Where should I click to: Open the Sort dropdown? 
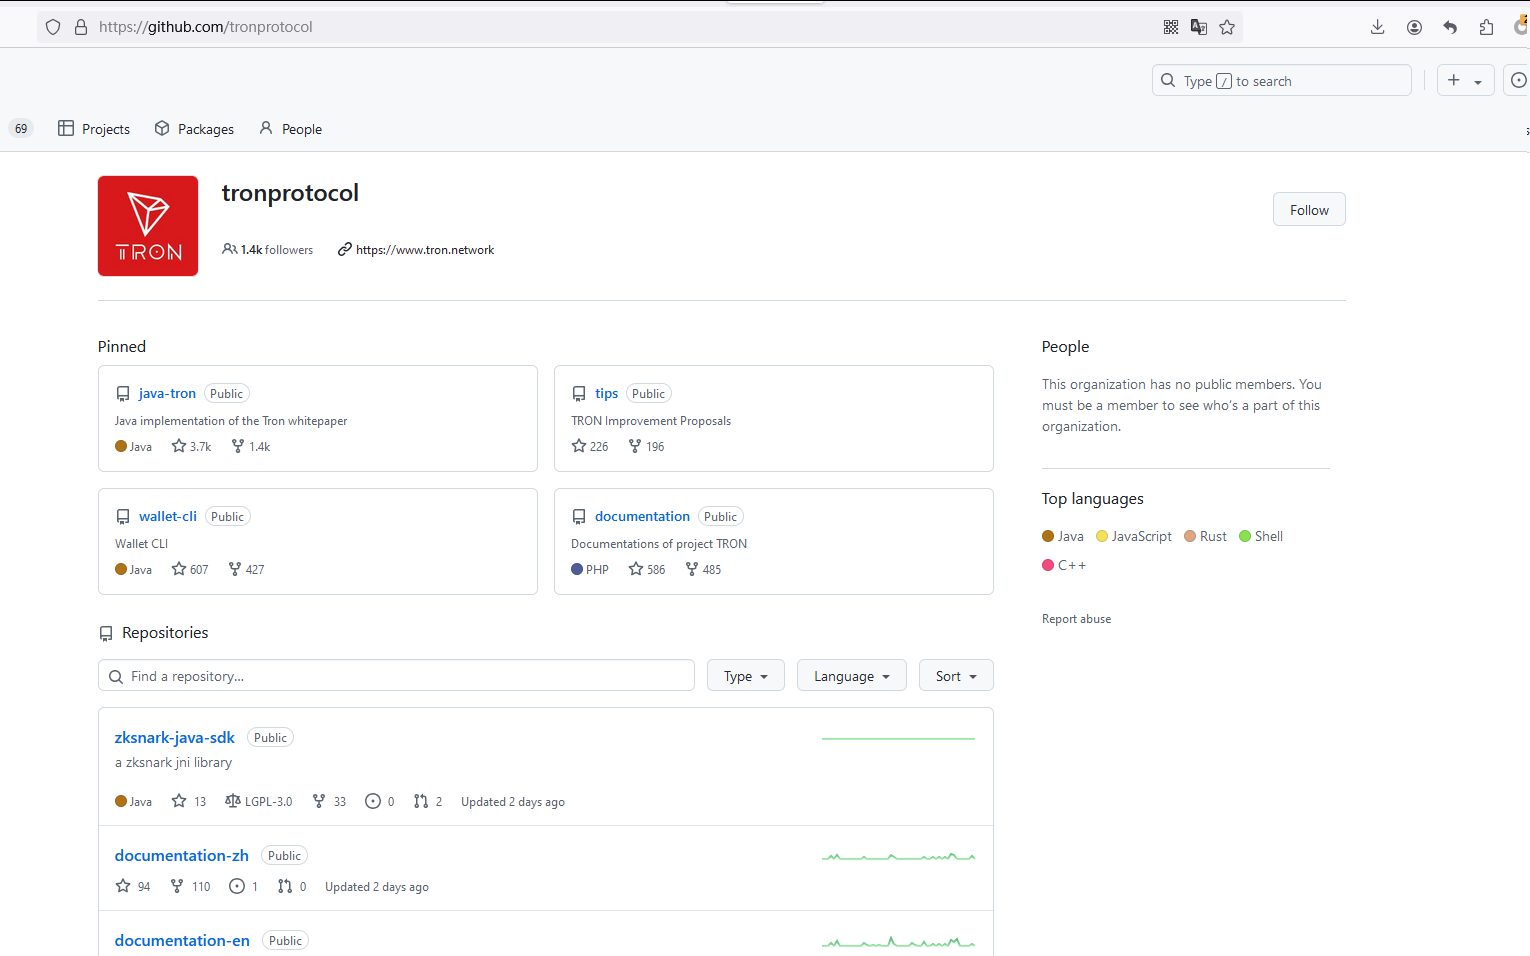click(x=956, y=676)
